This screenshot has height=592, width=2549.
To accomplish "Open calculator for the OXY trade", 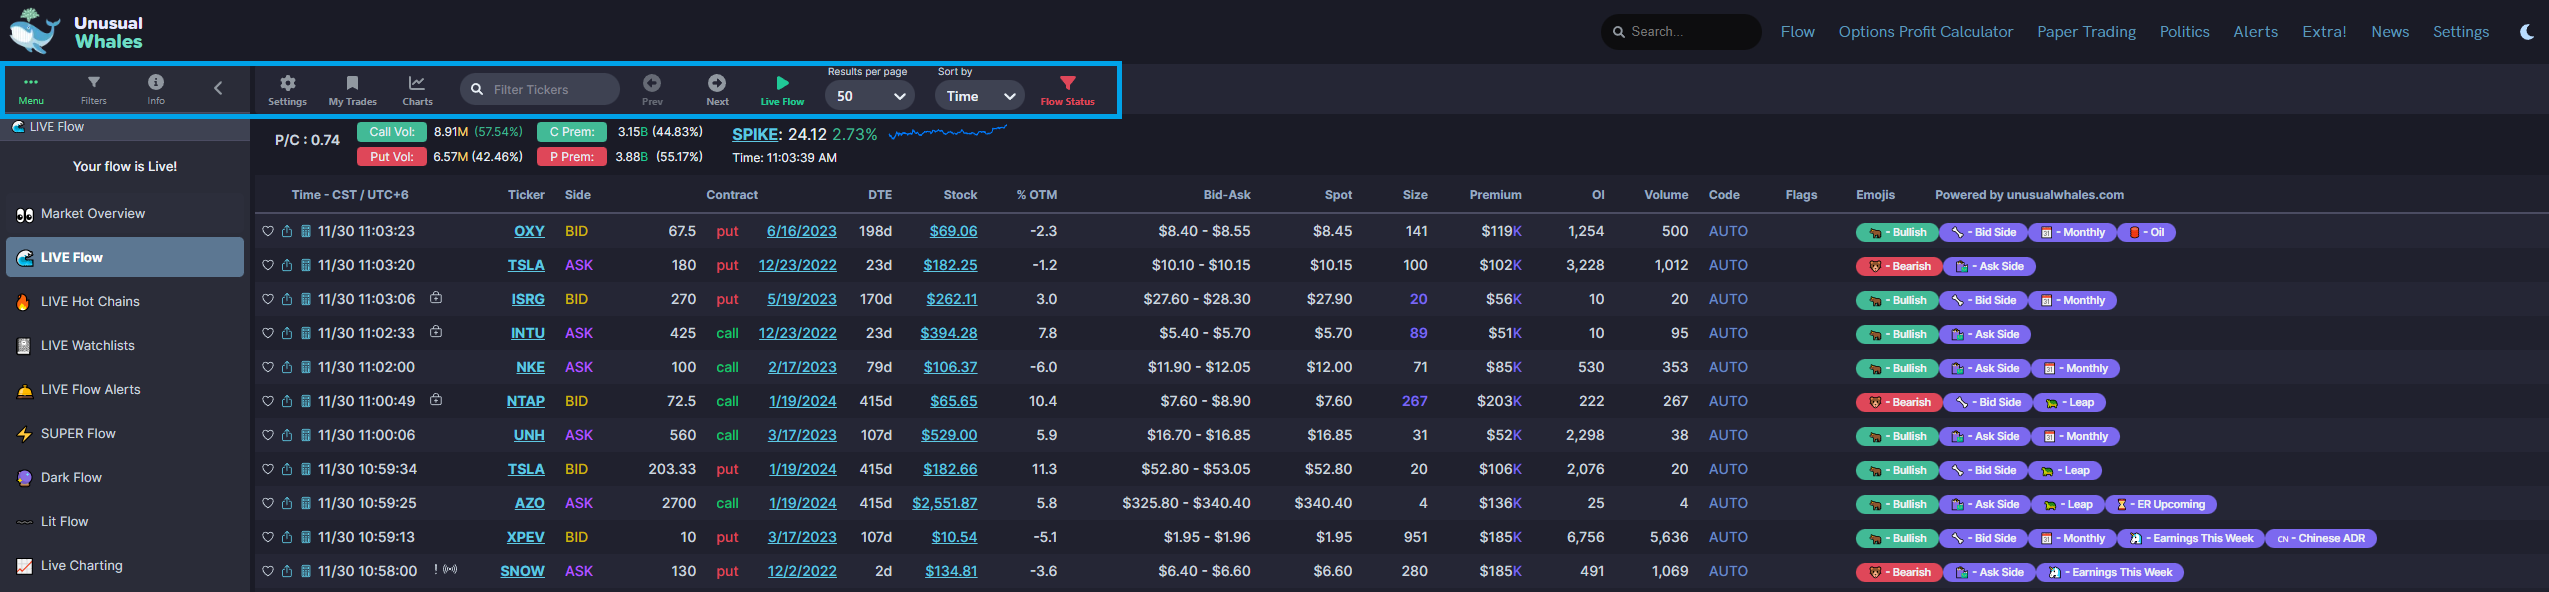I will click(x=306, y=231).
